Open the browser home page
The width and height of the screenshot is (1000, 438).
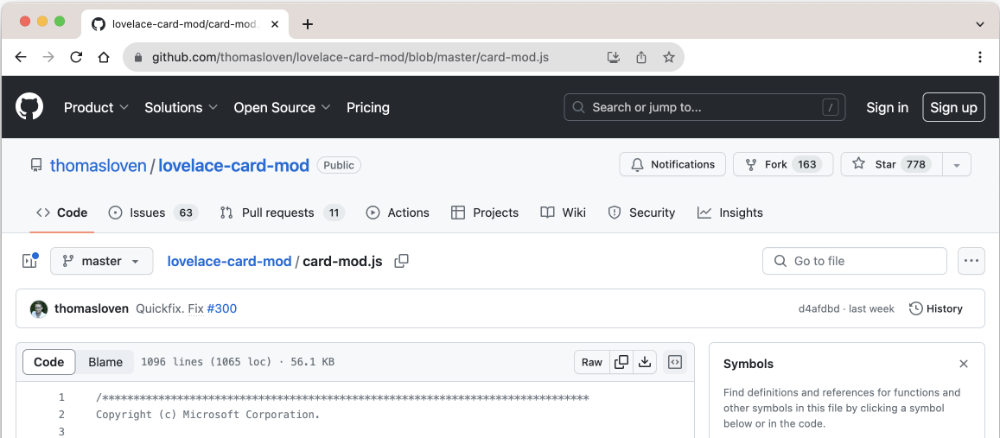(x=103, y=57)
